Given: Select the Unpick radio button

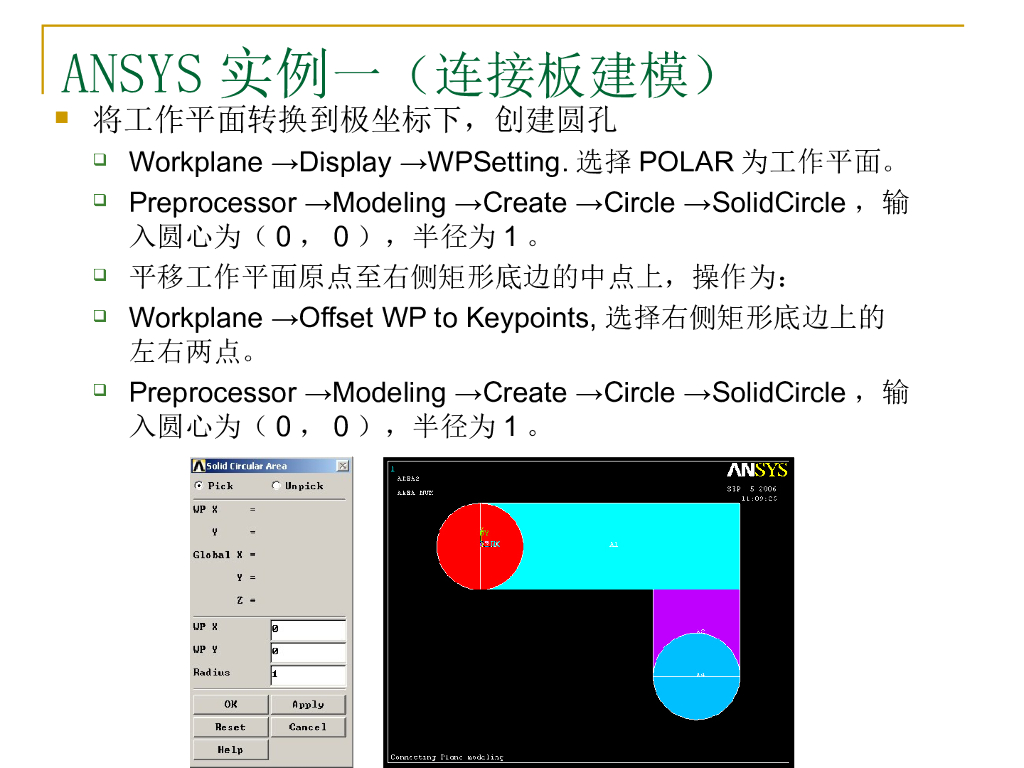Looking at the screenshot, I should coord(276,485).
